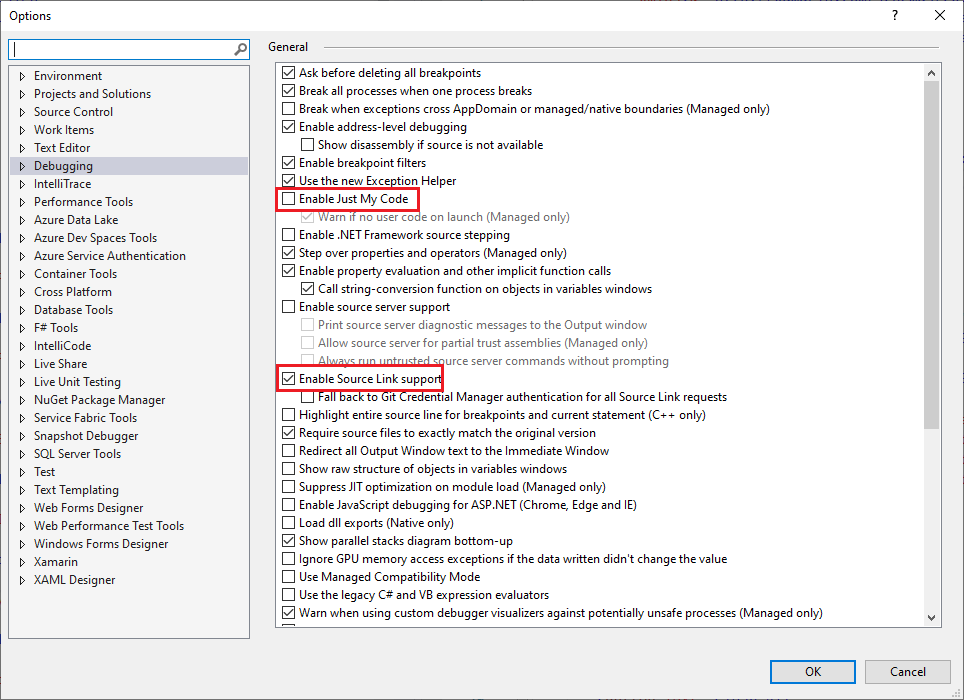The height and width of the screenshot is (700, 964).
Task: Select Performance Tools category
Action: 83,202
